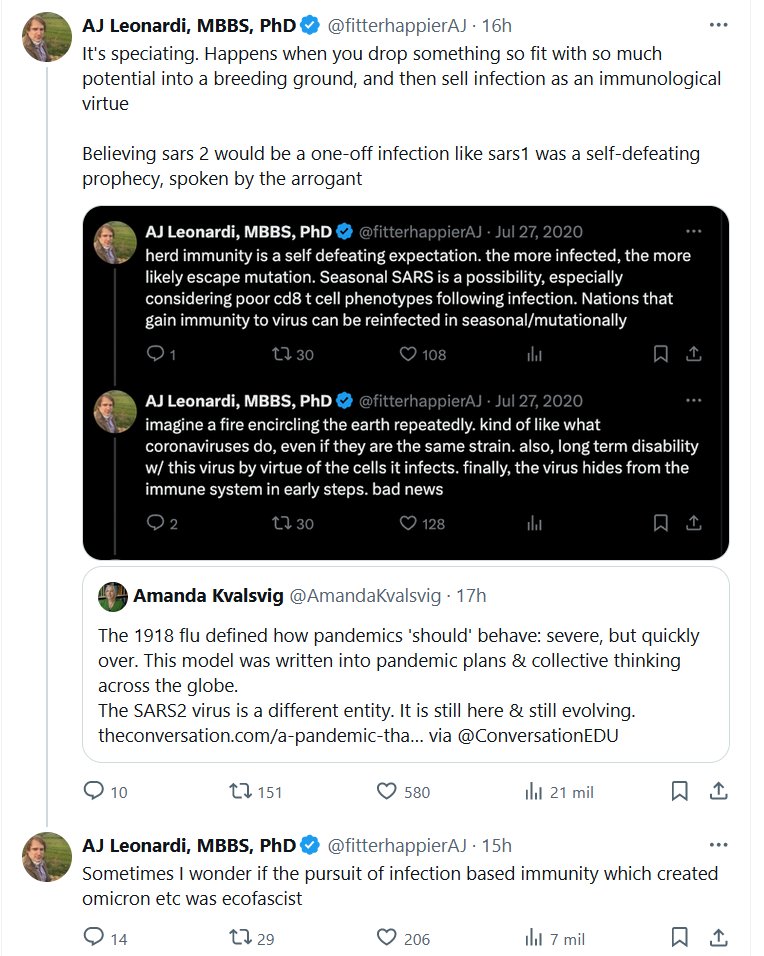This screenshot has height=956, width=764.
Task: Share the 16h speciating tweet
Action: pyautogui.click(x=717, y=791)
